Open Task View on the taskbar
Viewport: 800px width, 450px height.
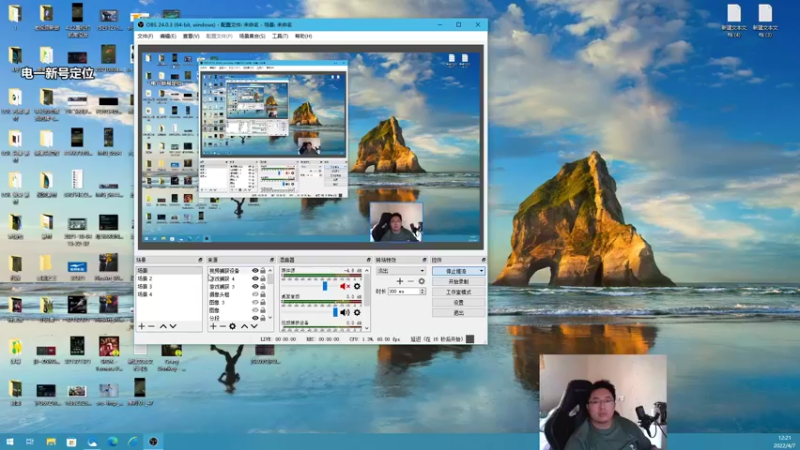(30, 441)
